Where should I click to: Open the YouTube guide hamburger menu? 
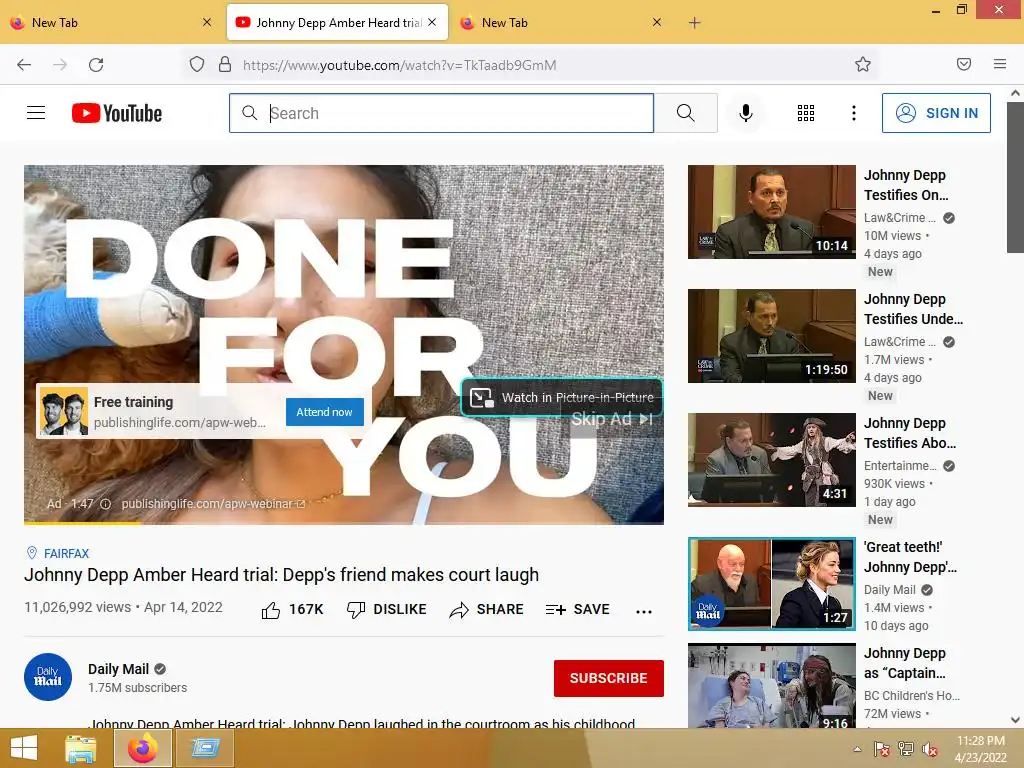(x=36, y=113)
